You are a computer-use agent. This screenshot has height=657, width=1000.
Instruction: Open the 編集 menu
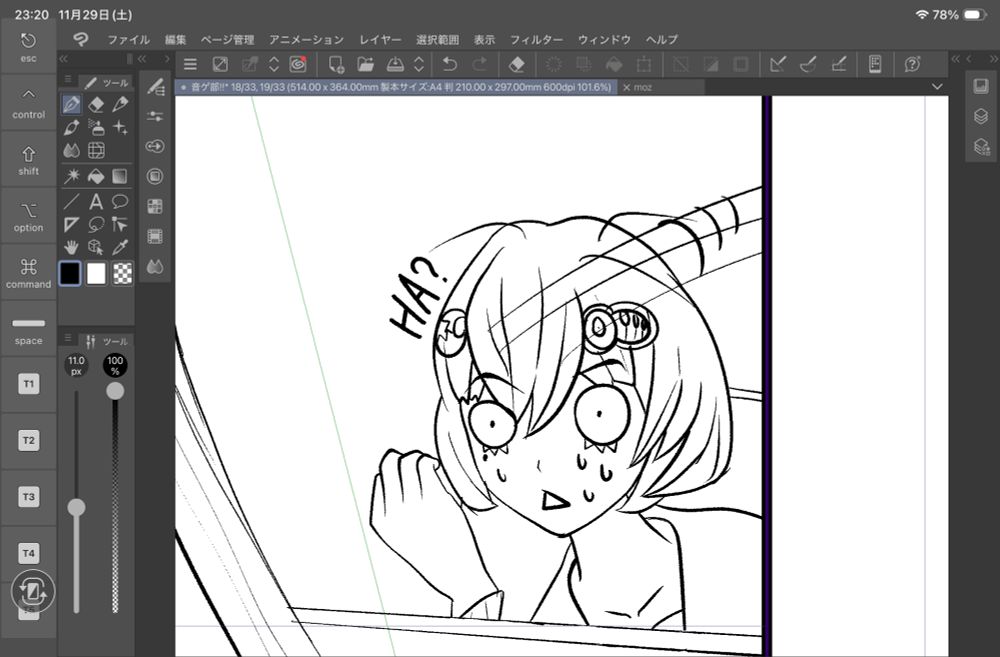pos(175,40)
